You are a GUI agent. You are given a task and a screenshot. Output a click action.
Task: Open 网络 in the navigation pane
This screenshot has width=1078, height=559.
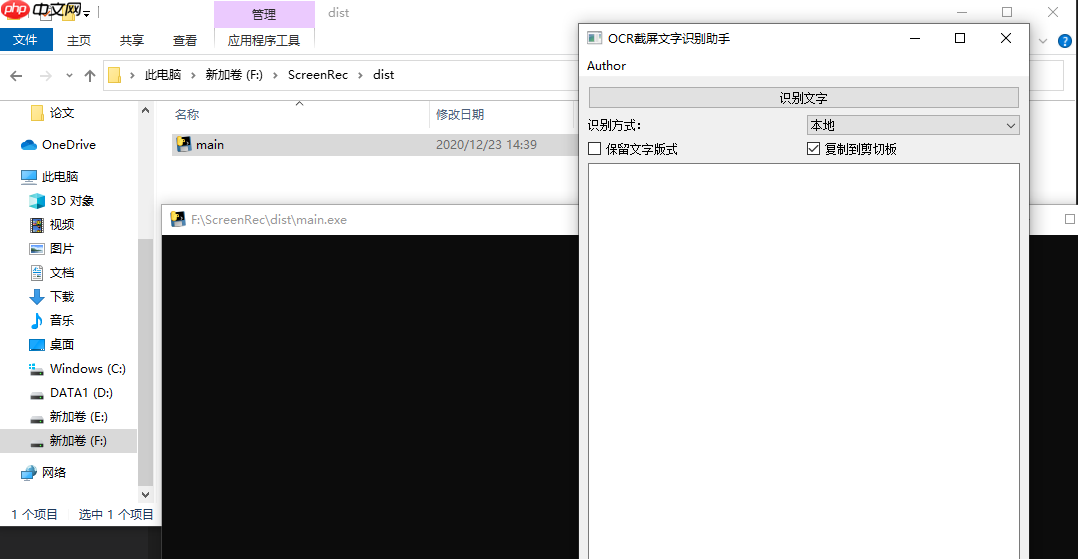(x=54, y=472)
